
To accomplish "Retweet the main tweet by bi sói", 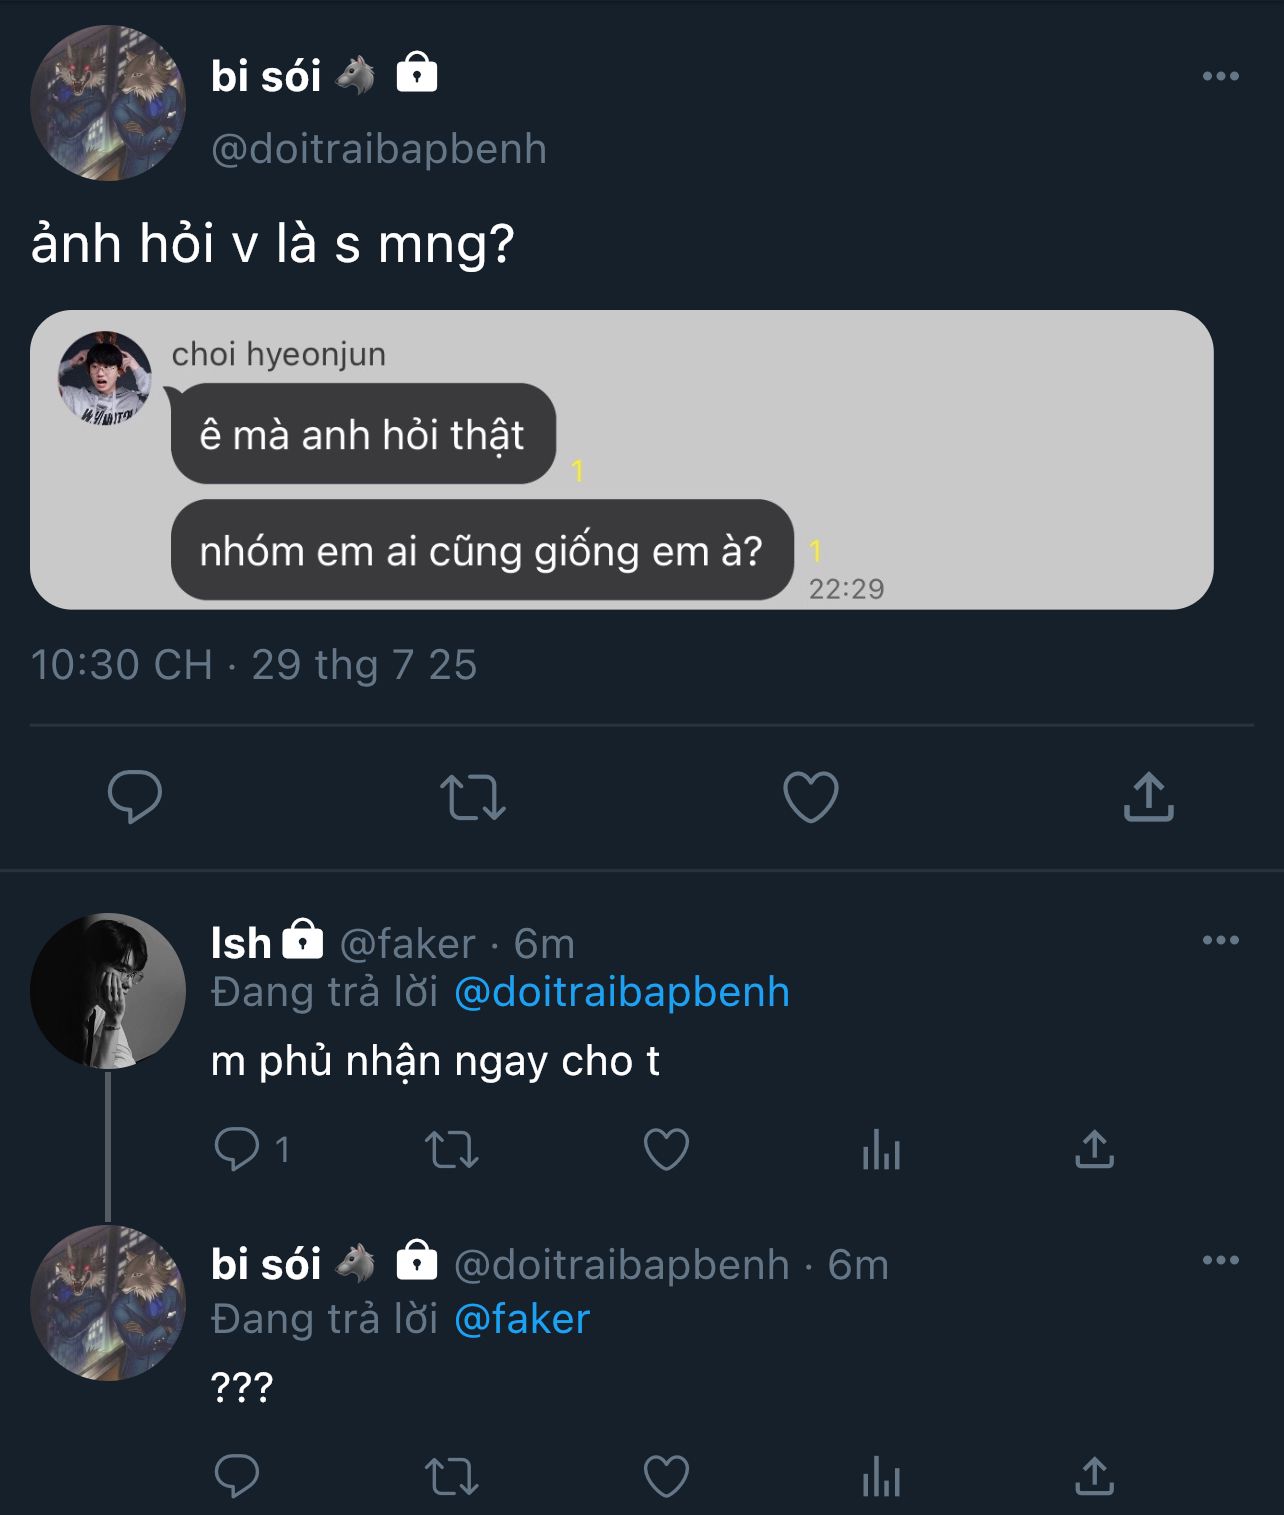I will tap(473, 797).
